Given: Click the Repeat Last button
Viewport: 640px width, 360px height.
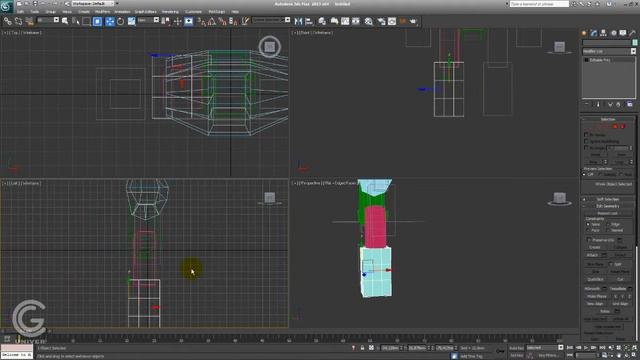Looking at the screenshot, I should (x=607, y=213).
